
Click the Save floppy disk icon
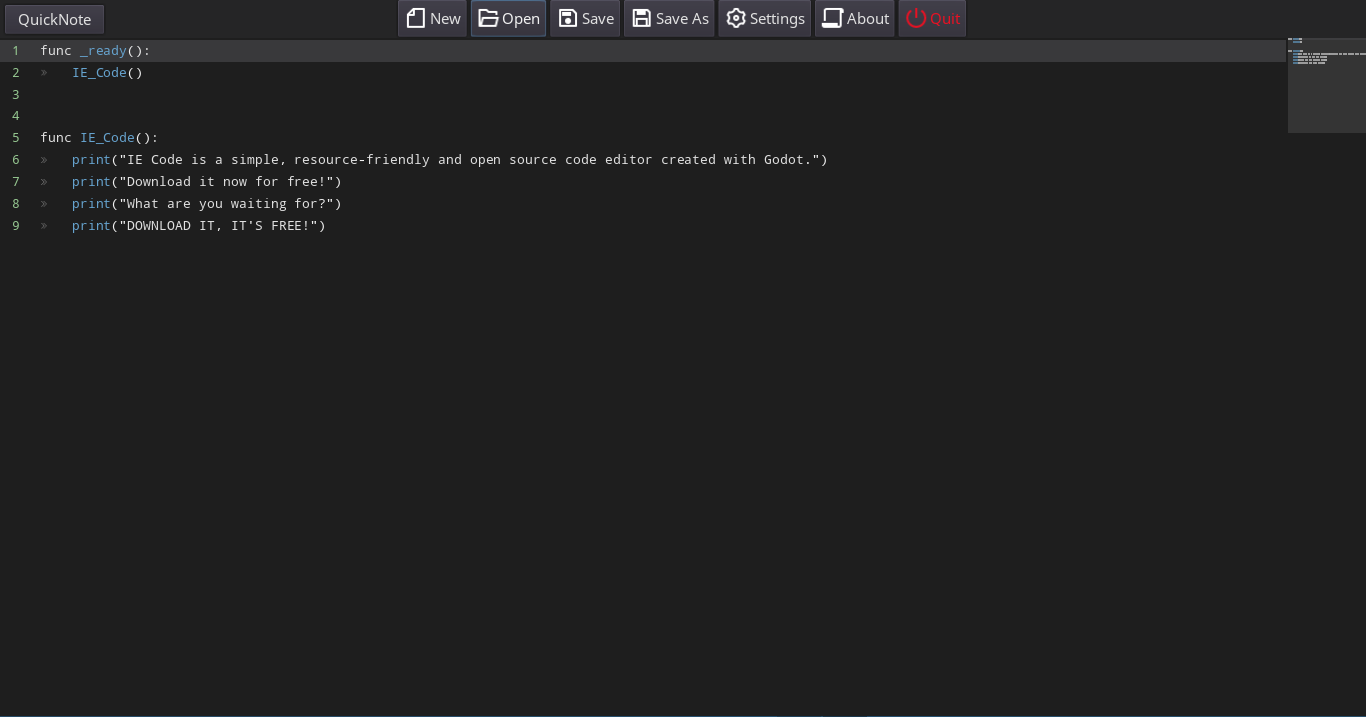(x=568, y=18)
